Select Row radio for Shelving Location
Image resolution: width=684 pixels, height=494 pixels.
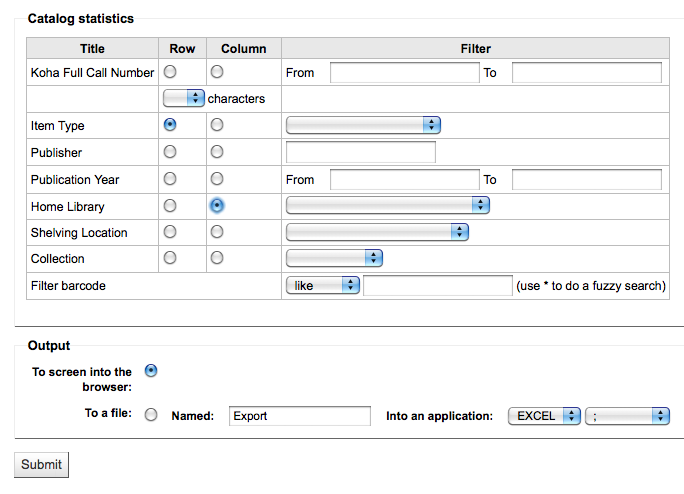click(170, 232)
